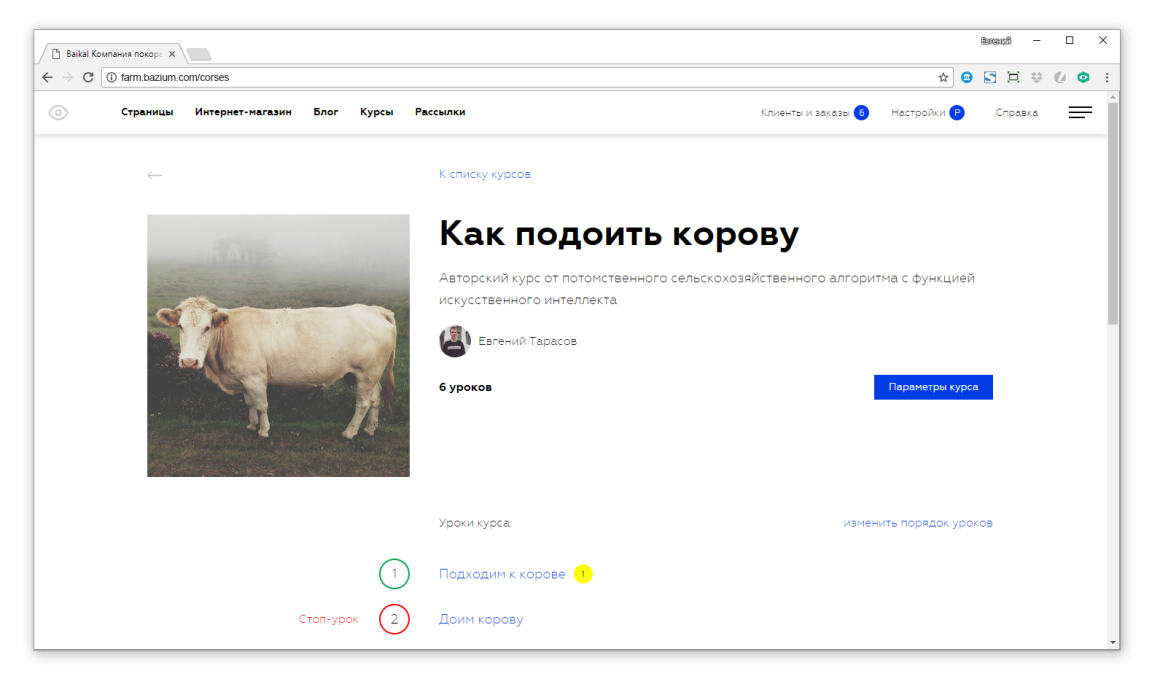Reload the page with the refresh icon

coord(88,77)
